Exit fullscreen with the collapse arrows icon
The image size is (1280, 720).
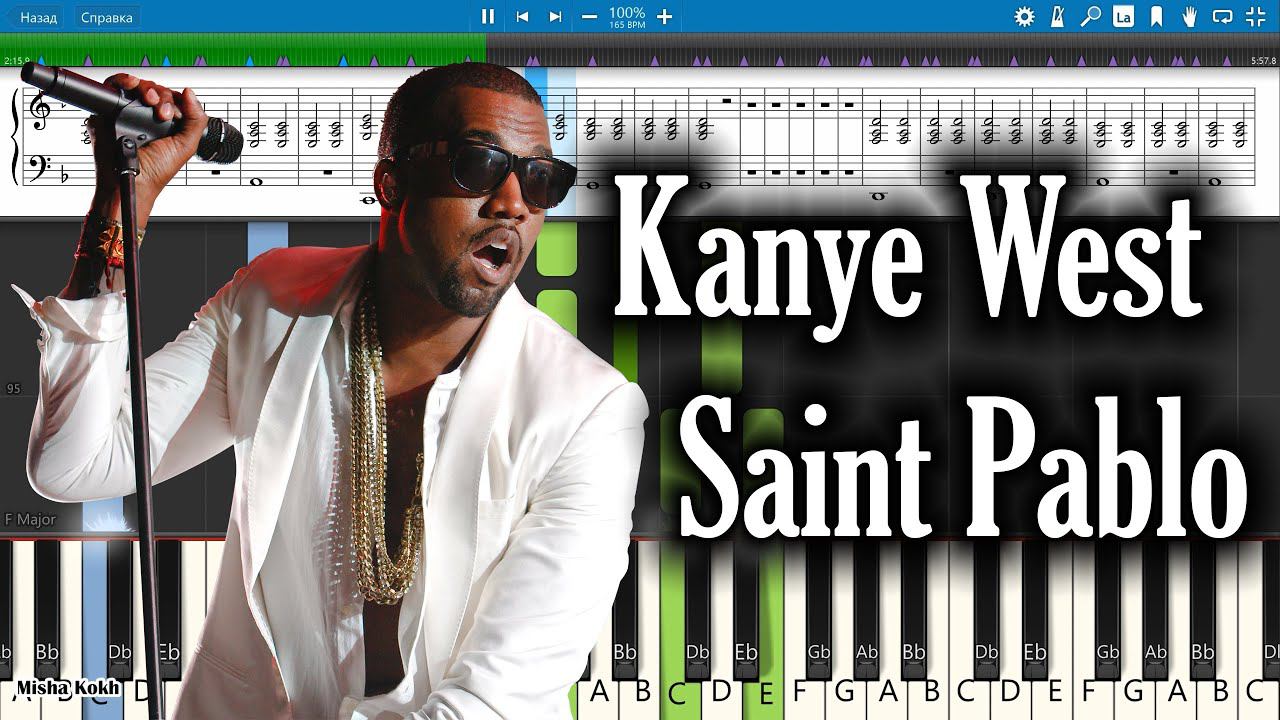tap(1255, 16)
